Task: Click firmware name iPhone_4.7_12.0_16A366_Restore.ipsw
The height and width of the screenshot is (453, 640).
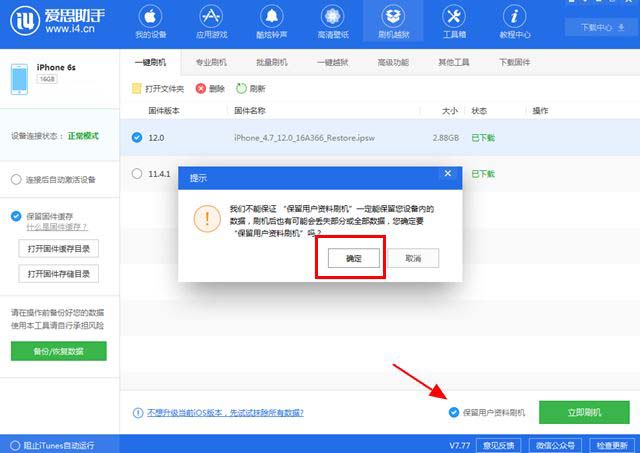Action: click(x=304, y=138)
